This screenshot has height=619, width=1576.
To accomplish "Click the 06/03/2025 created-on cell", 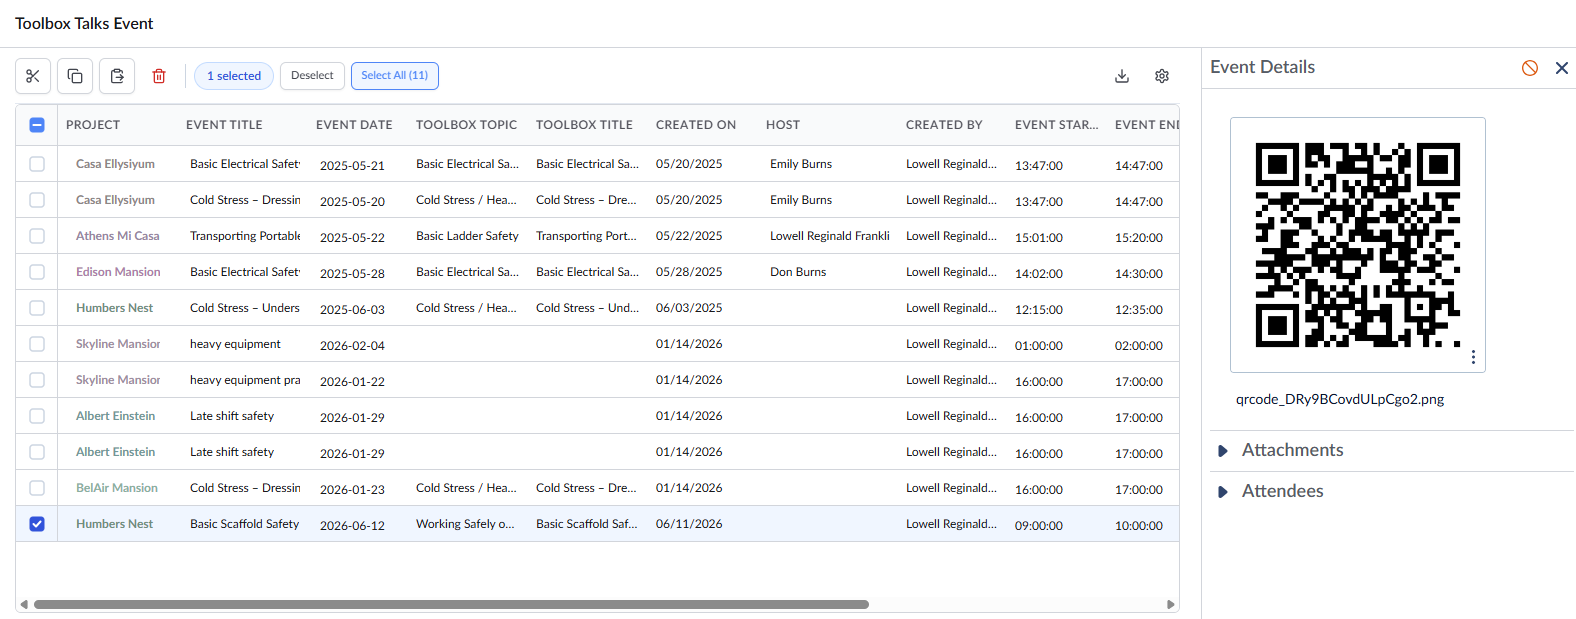I will (x=689, y=308).
